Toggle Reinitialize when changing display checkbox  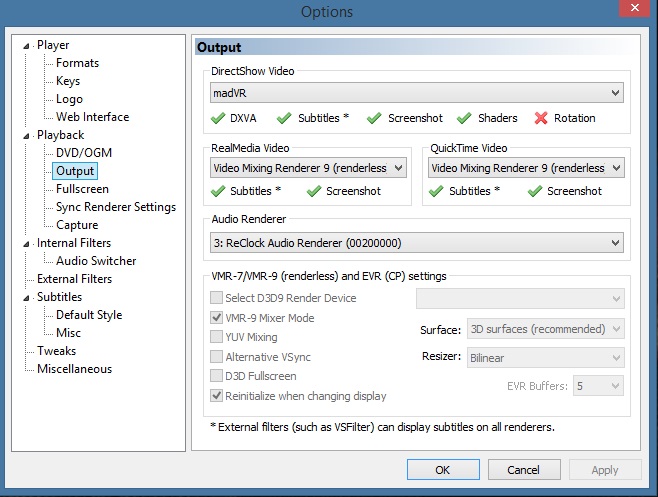pos(216,395)
